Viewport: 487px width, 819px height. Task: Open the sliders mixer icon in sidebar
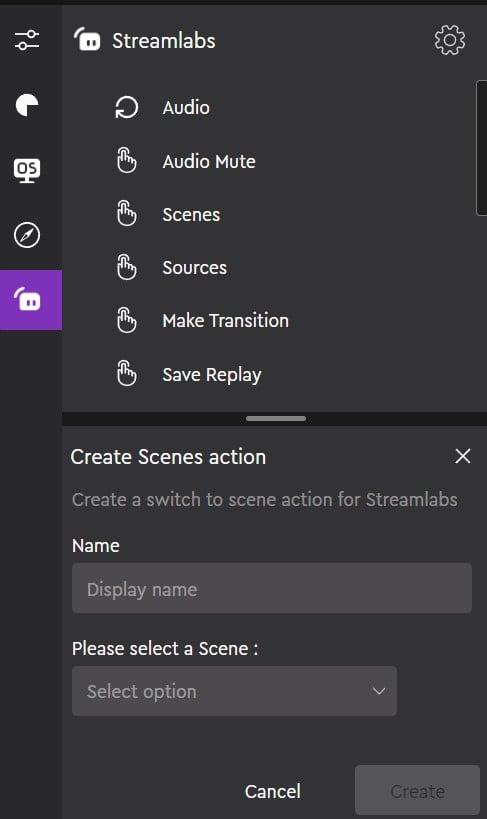tap(27, 40)
